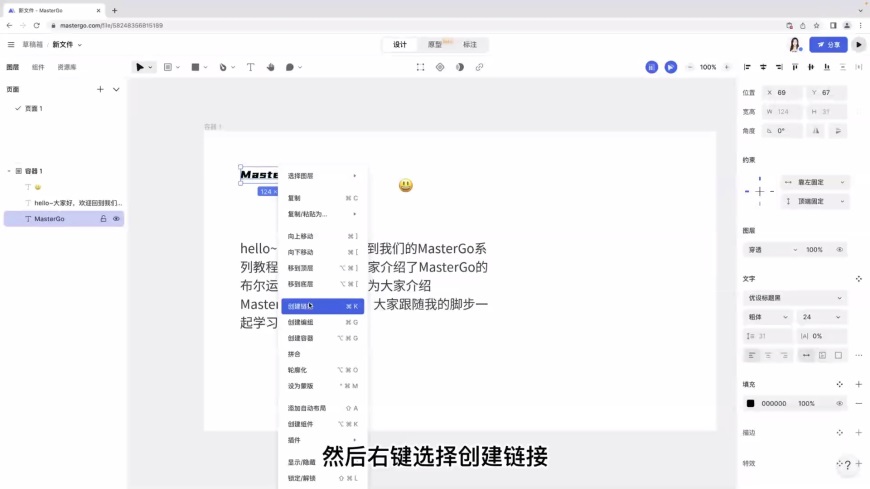Add a new page with plus icon
870x489 pixels.
[x=100, y=89]
